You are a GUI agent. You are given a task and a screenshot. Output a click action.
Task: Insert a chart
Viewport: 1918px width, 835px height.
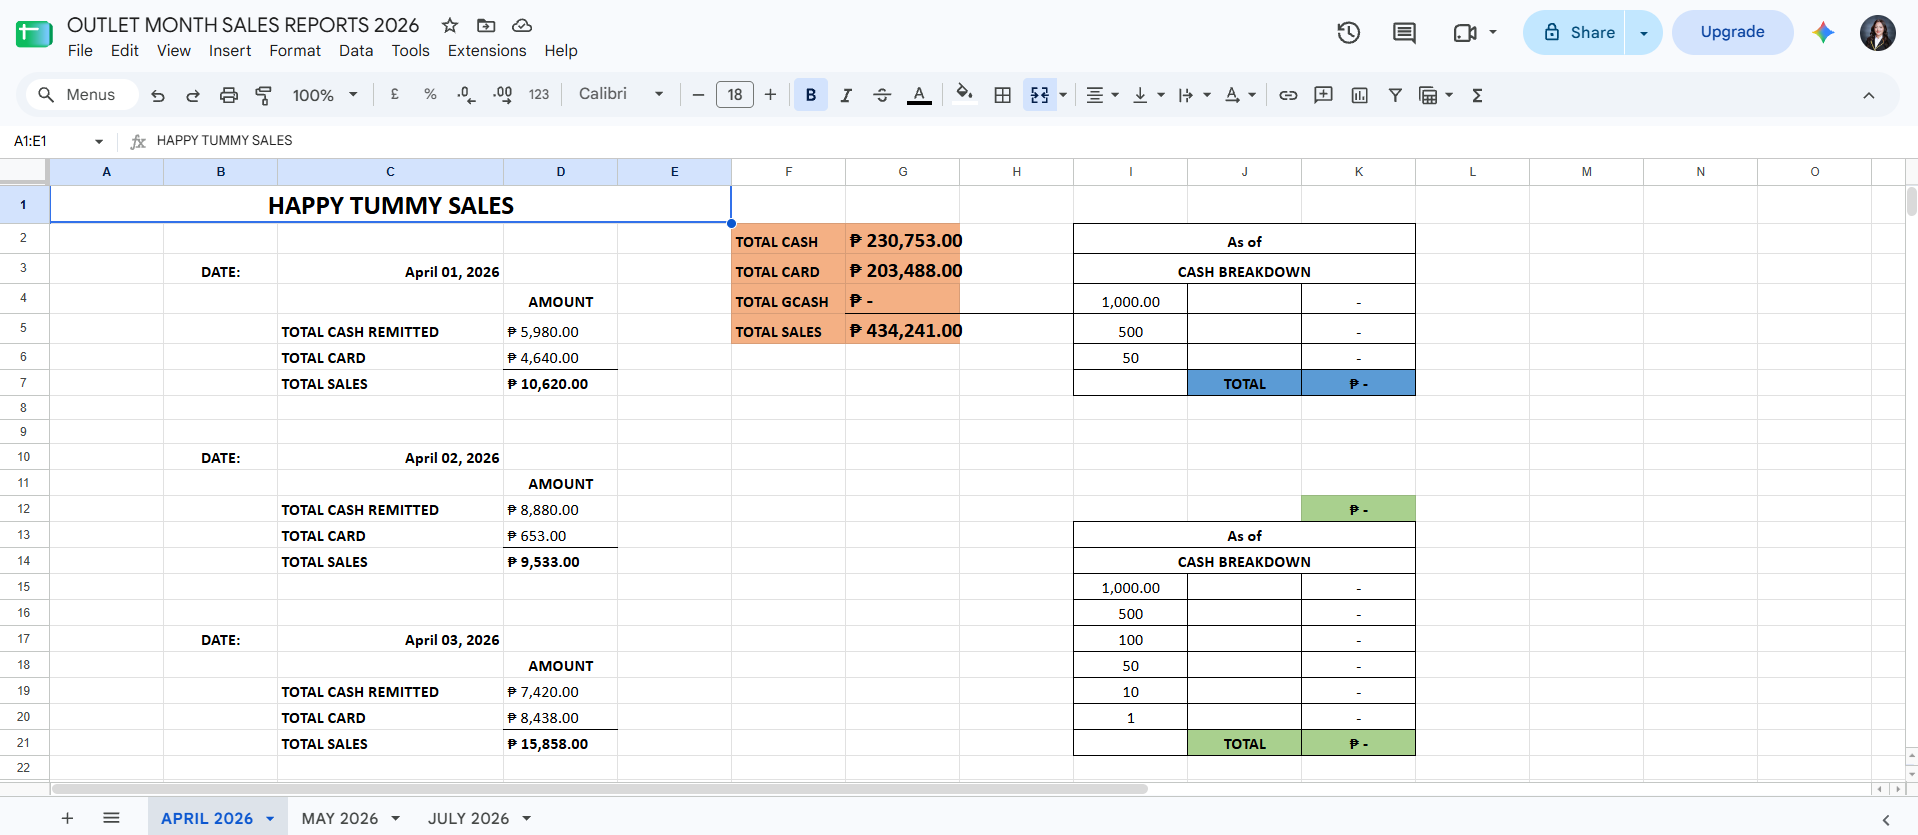1359,95
